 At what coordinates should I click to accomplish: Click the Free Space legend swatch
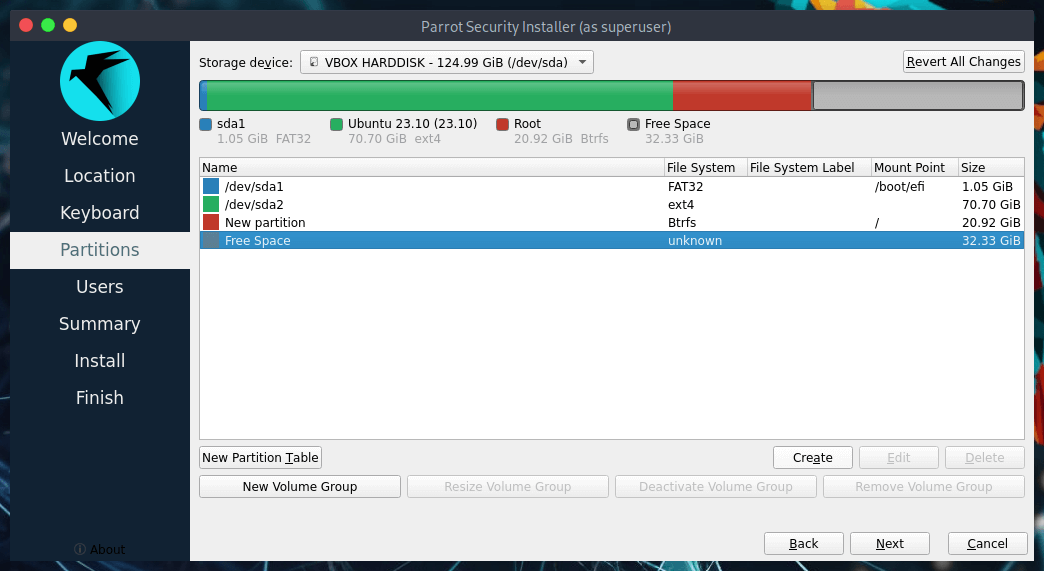[x=633, y=124]
